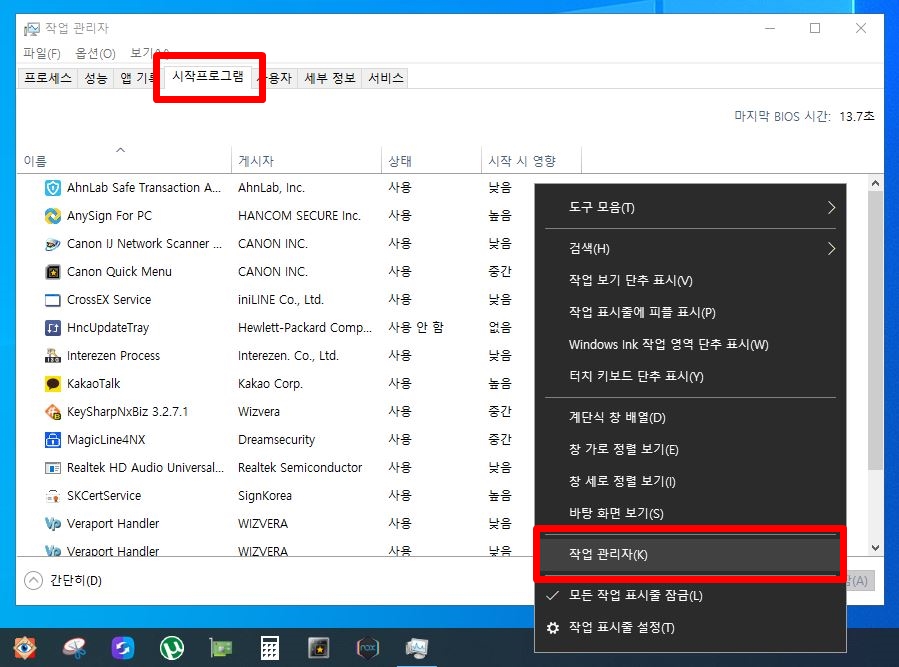
Task: Click the KakaoTalk row icon
Action: (x=53, y=384)
